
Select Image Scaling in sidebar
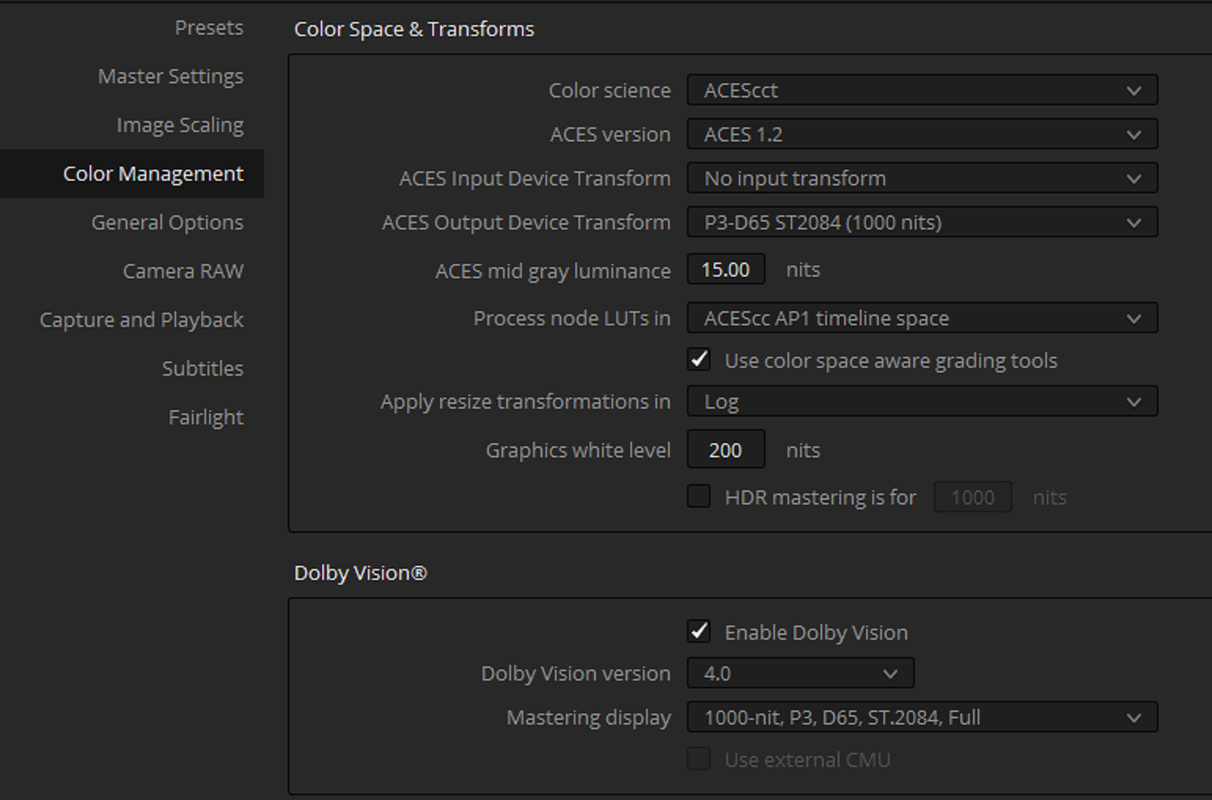point(179,125)
